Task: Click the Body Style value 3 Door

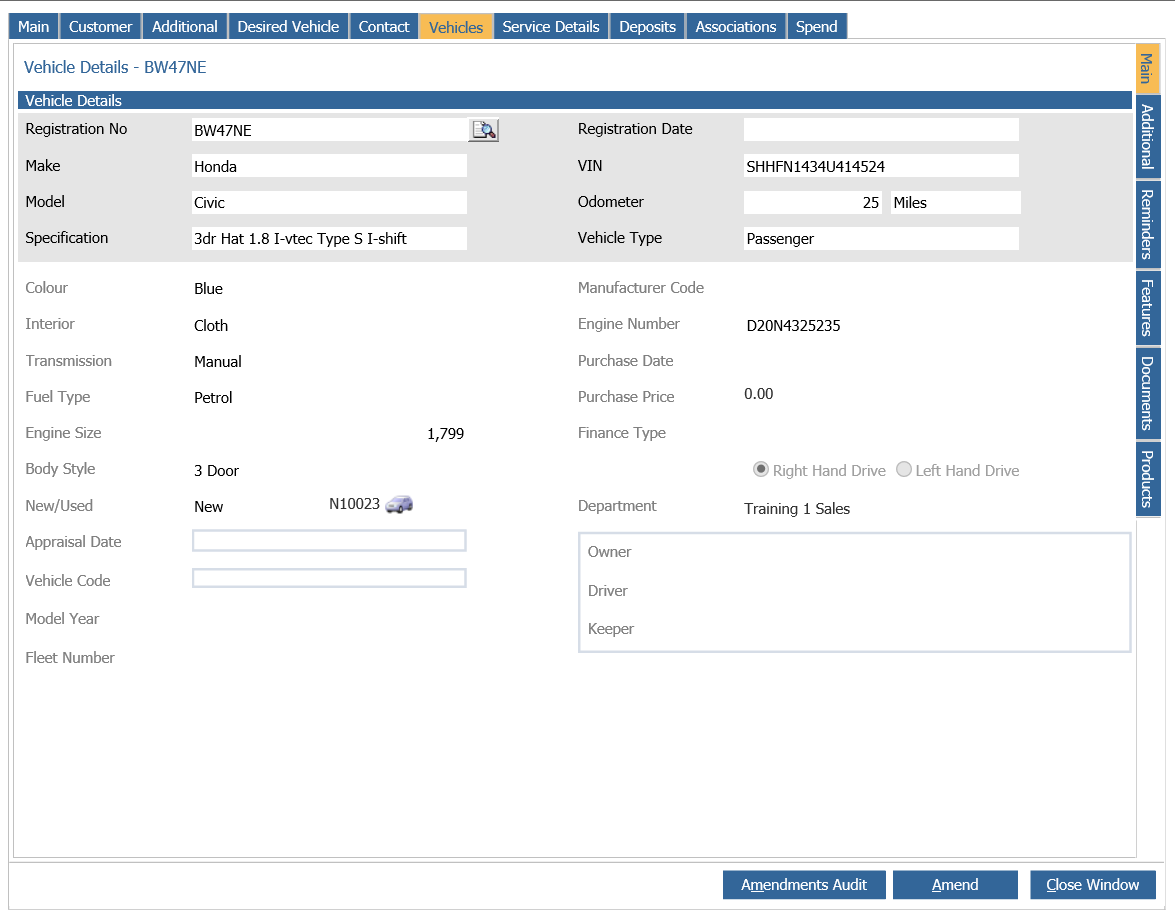Action: (217, 471)
